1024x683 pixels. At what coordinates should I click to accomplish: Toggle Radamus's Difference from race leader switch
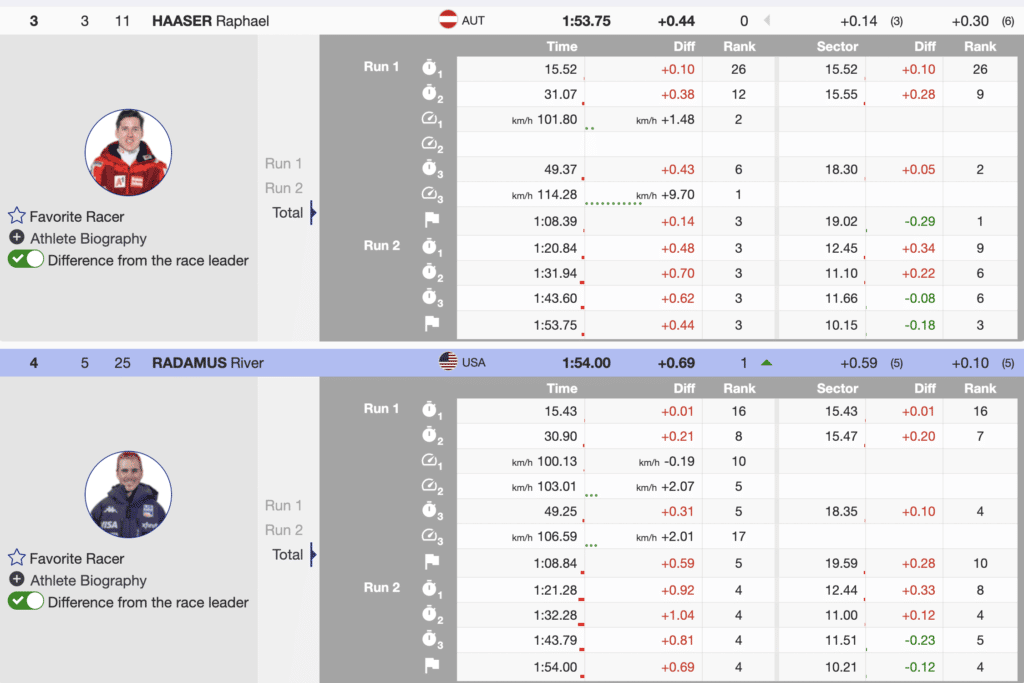coord(26,602)
